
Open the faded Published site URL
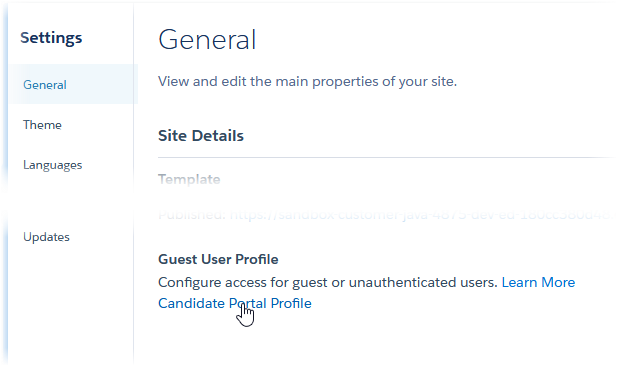[x=421, y=215]
